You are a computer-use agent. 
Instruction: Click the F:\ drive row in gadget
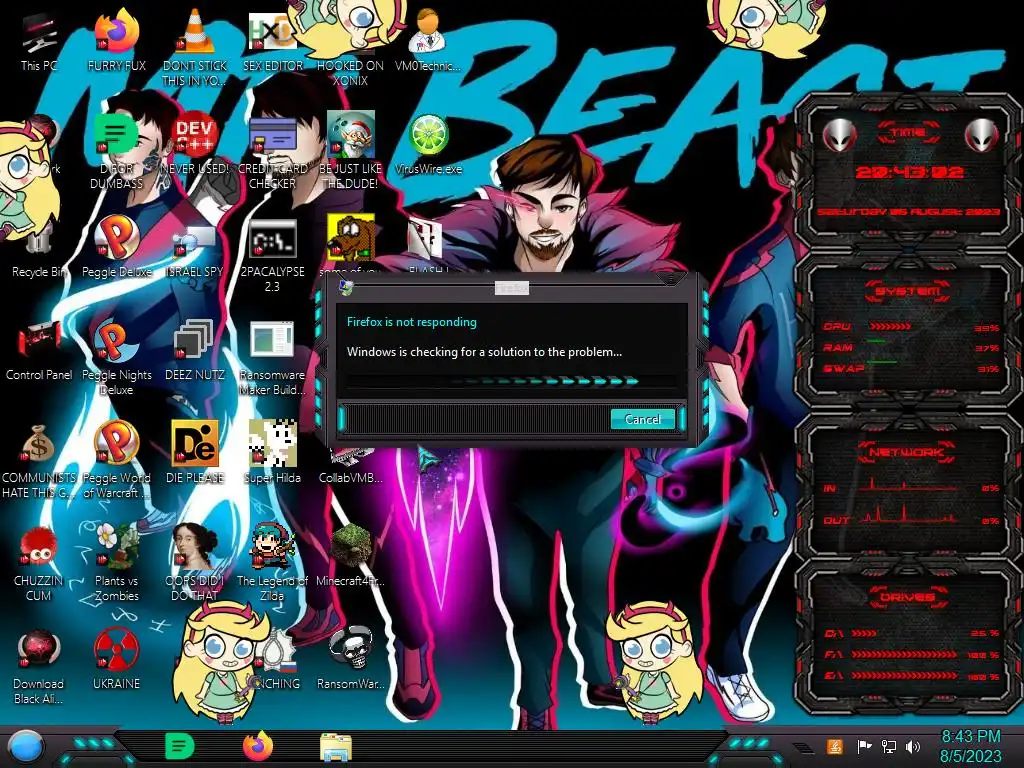[912, 654]
